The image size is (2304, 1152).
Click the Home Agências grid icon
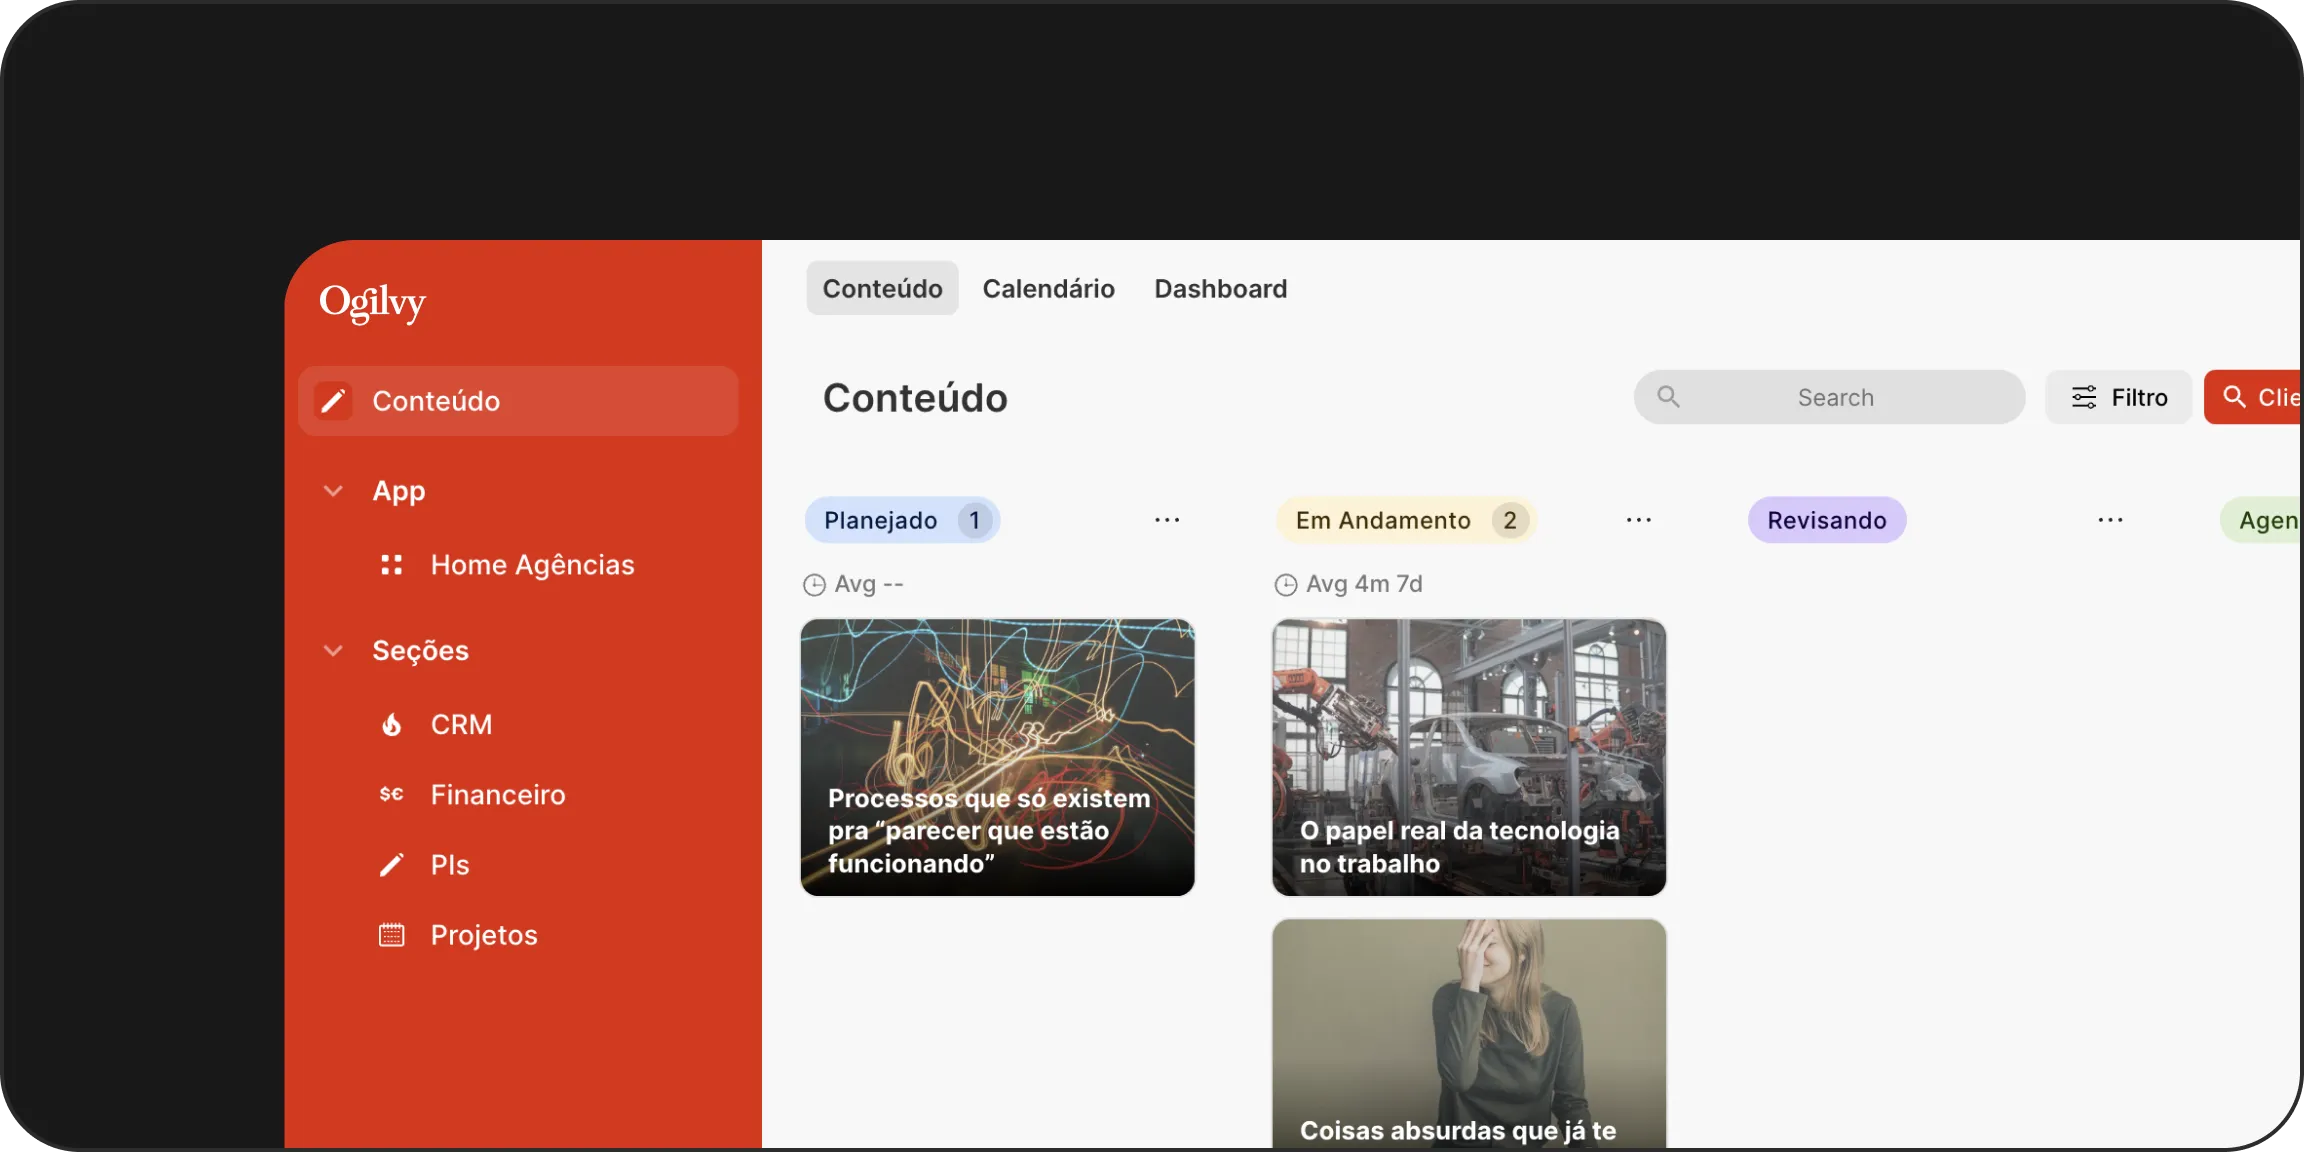click(392, 564)
